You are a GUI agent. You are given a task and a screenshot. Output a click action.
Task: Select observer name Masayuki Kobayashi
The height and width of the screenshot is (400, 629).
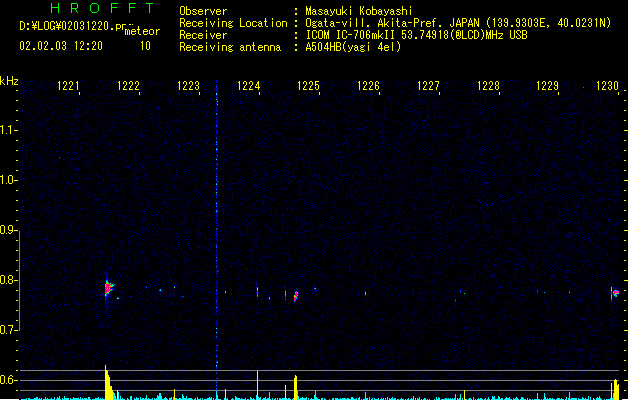click(x=359, y=11)
